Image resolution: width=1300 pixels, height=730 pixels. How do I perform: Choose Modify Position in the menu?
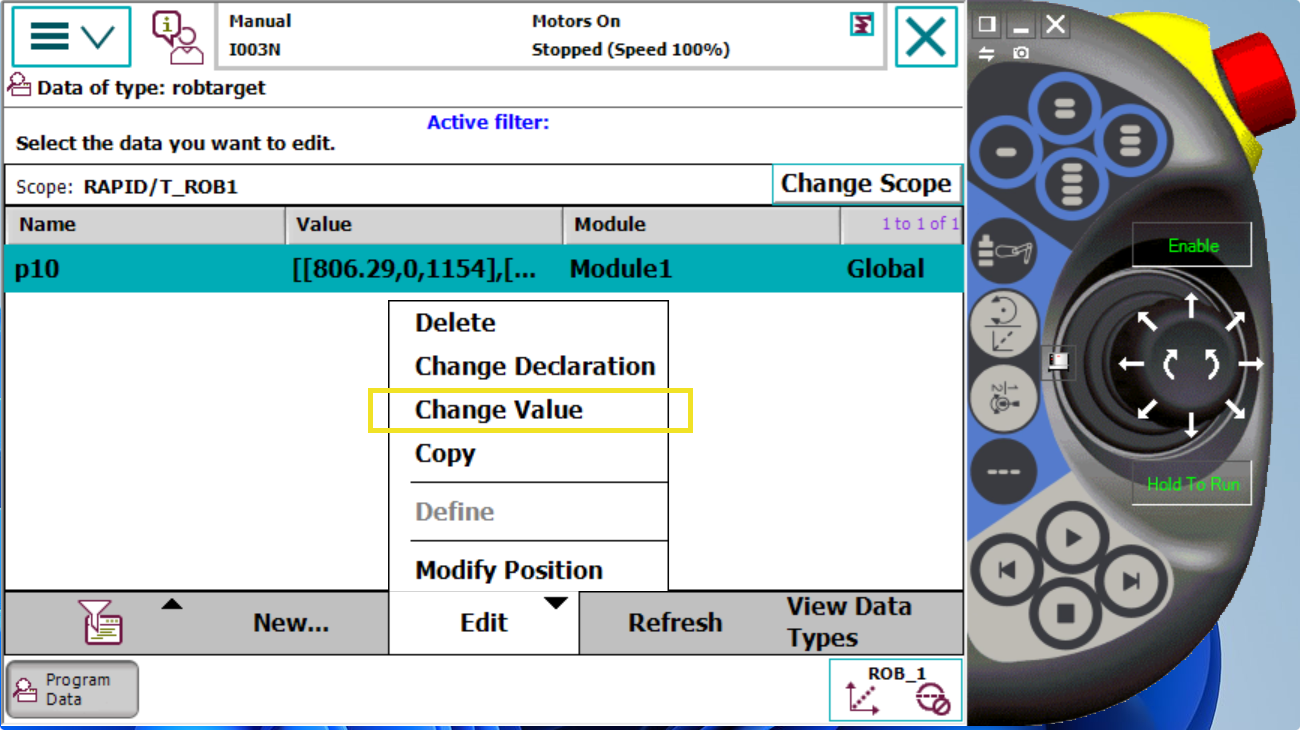(x=509, y=570)
